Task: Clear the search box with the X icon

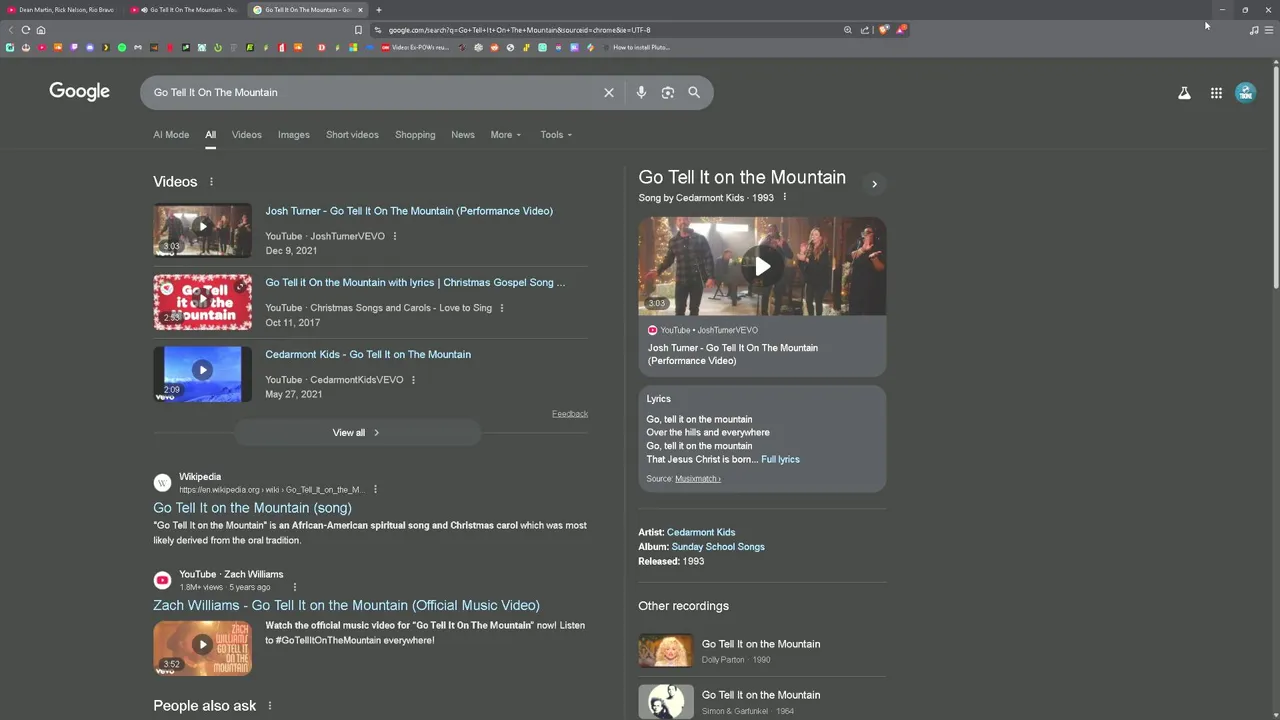Action: tap(608, 92)
